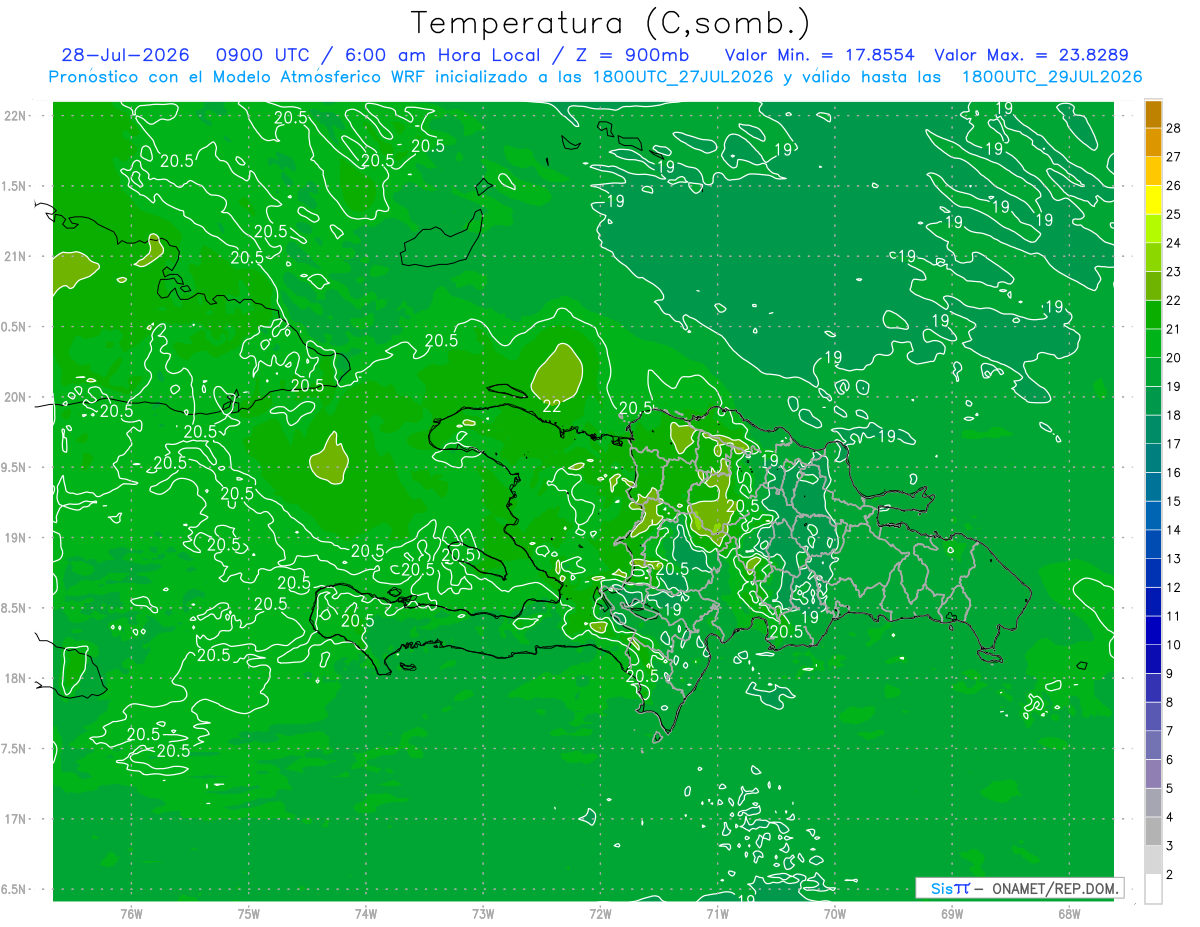1200x927 pixels.
Task: Click the '74W' longitude axis label
Action: [x=366, y=913]
